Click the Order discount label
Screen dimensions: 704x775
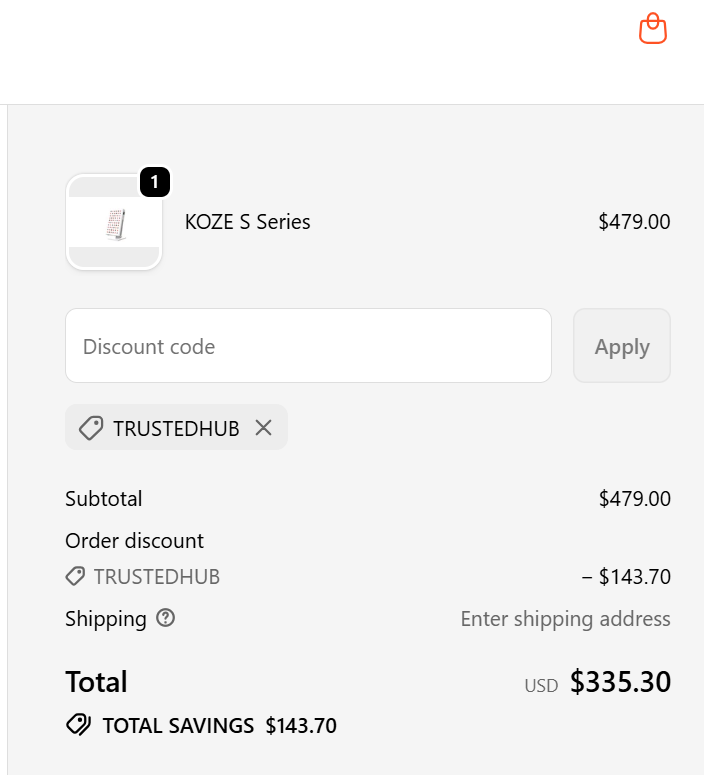point(134,541)
